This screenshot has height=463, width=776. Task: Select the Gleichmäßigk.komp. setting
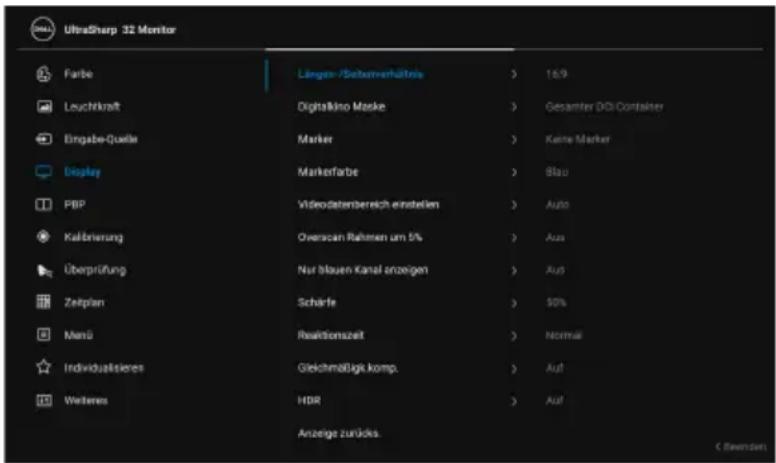click(x=348, y=368)
